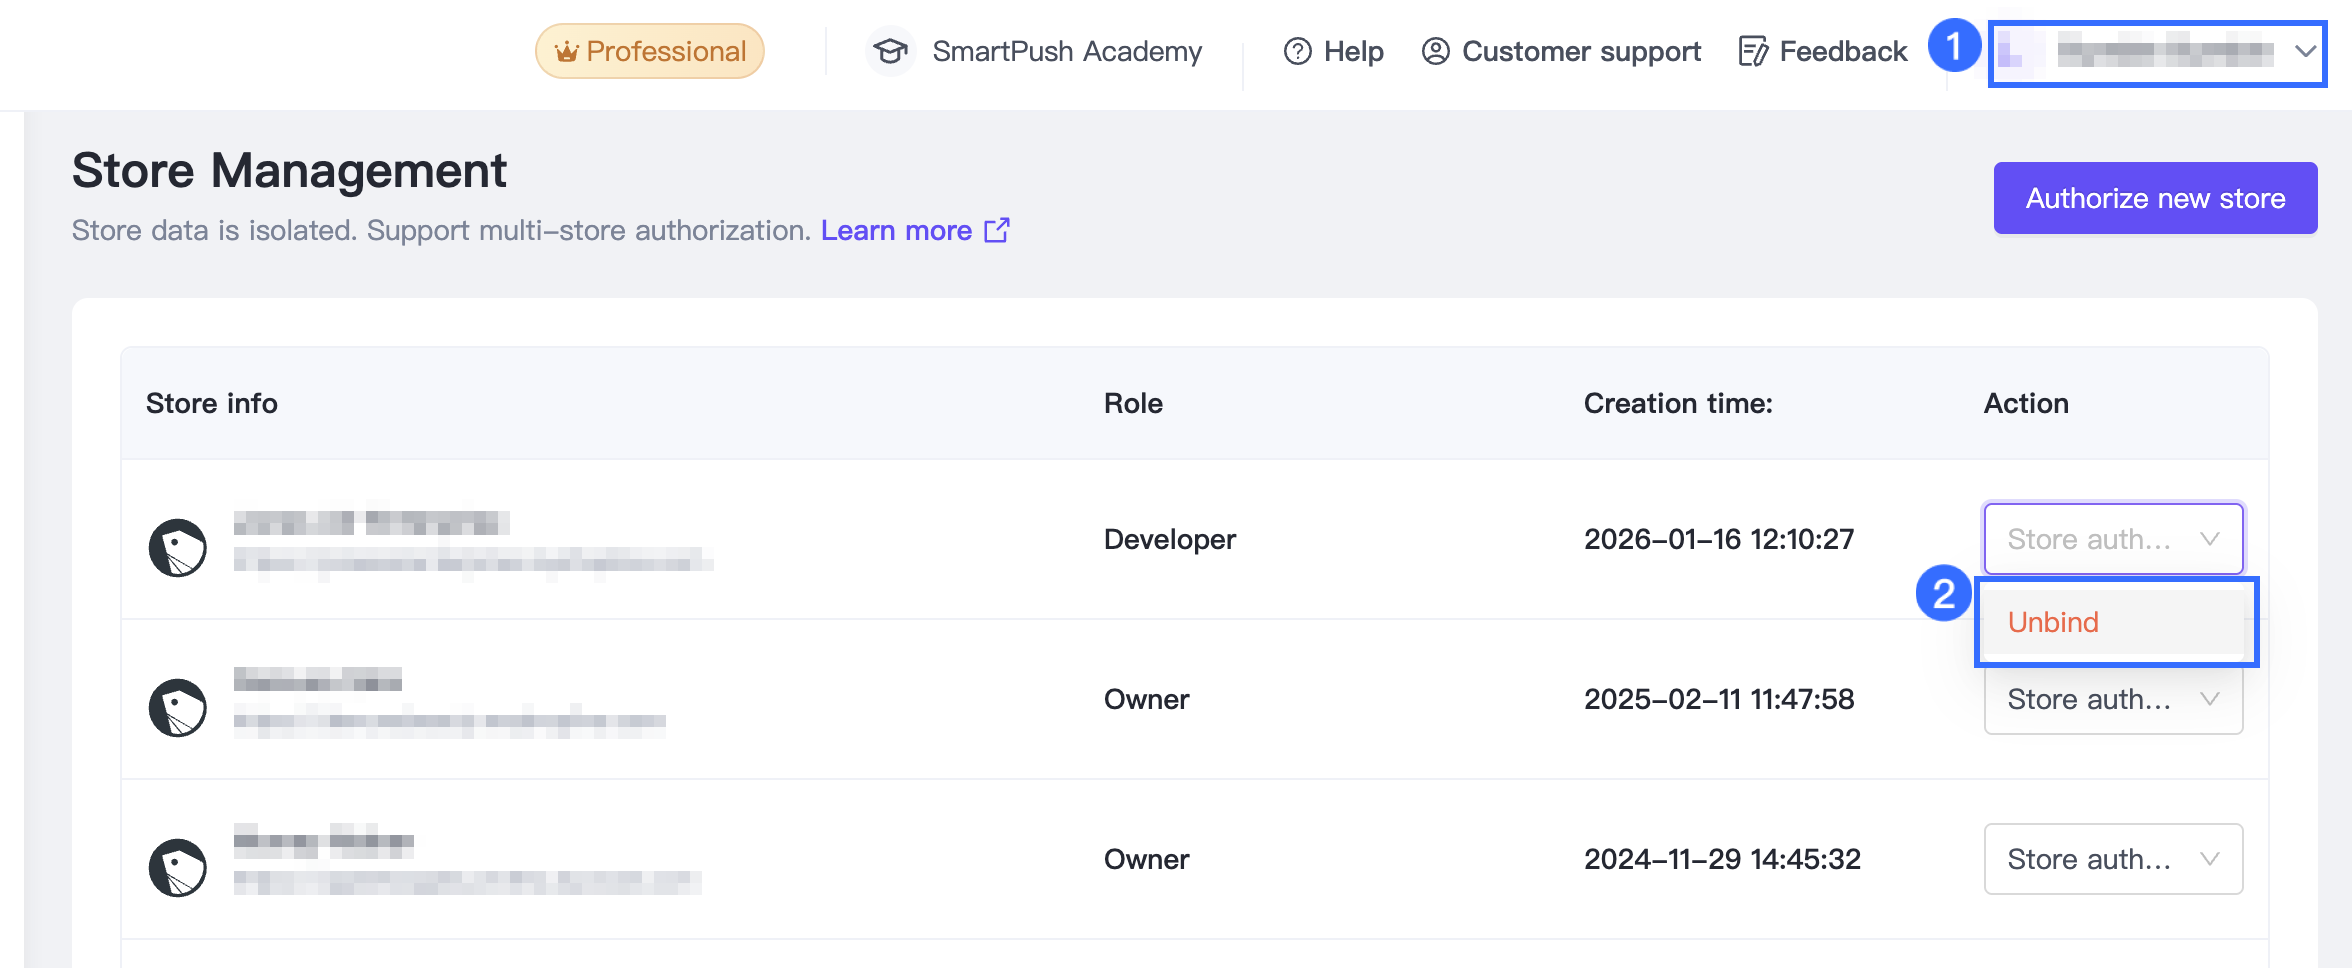The image size is (2352, 968).
Task: Click the Authorize new store button
Action: coord(2155,198)
